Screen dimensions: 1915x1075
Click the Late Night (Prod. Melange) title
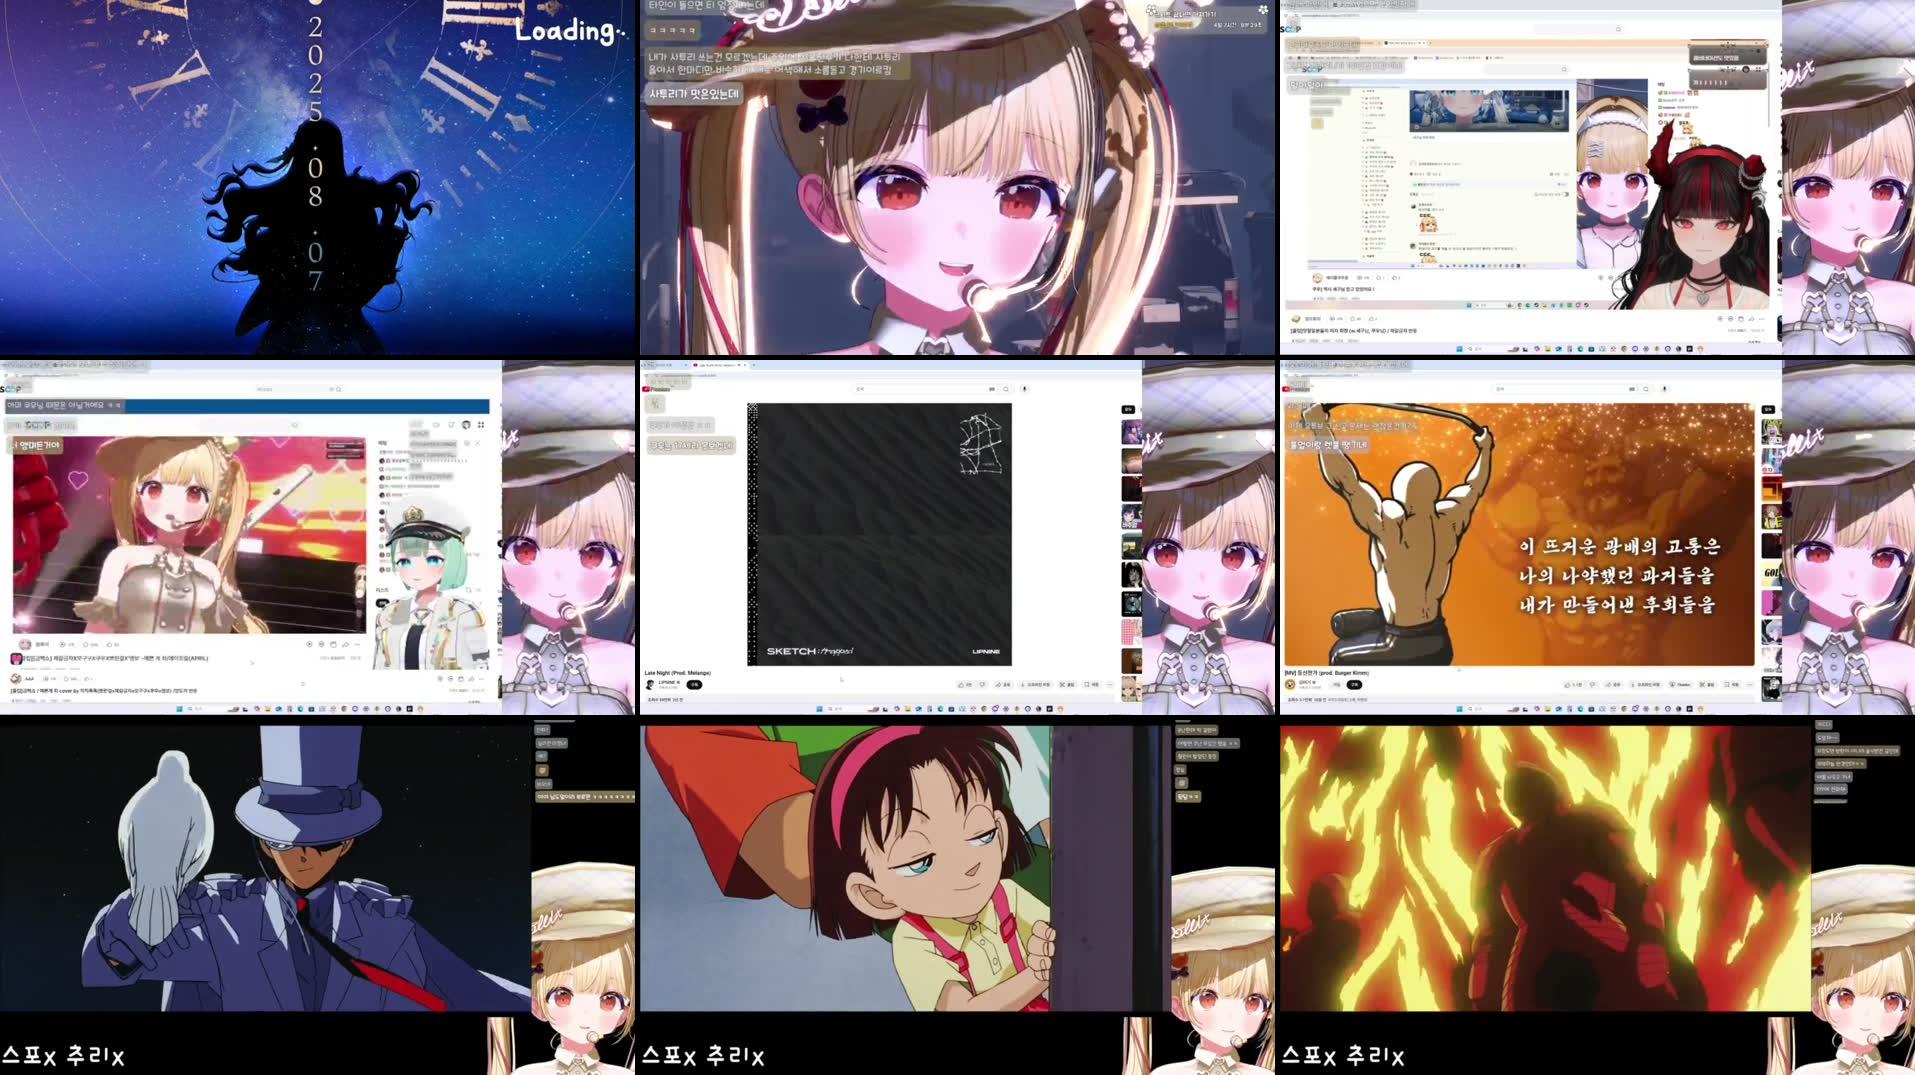point(678,673)
